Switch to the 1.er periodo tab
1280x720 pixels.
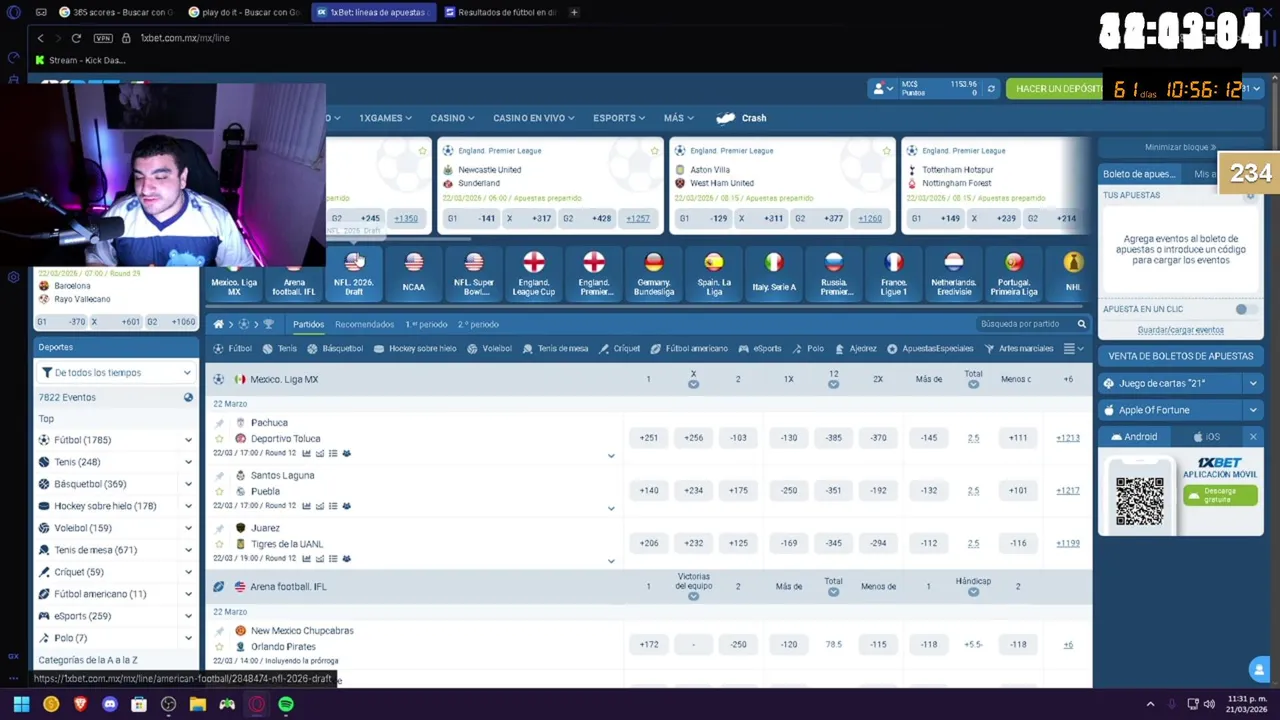[x=426, y=324]
